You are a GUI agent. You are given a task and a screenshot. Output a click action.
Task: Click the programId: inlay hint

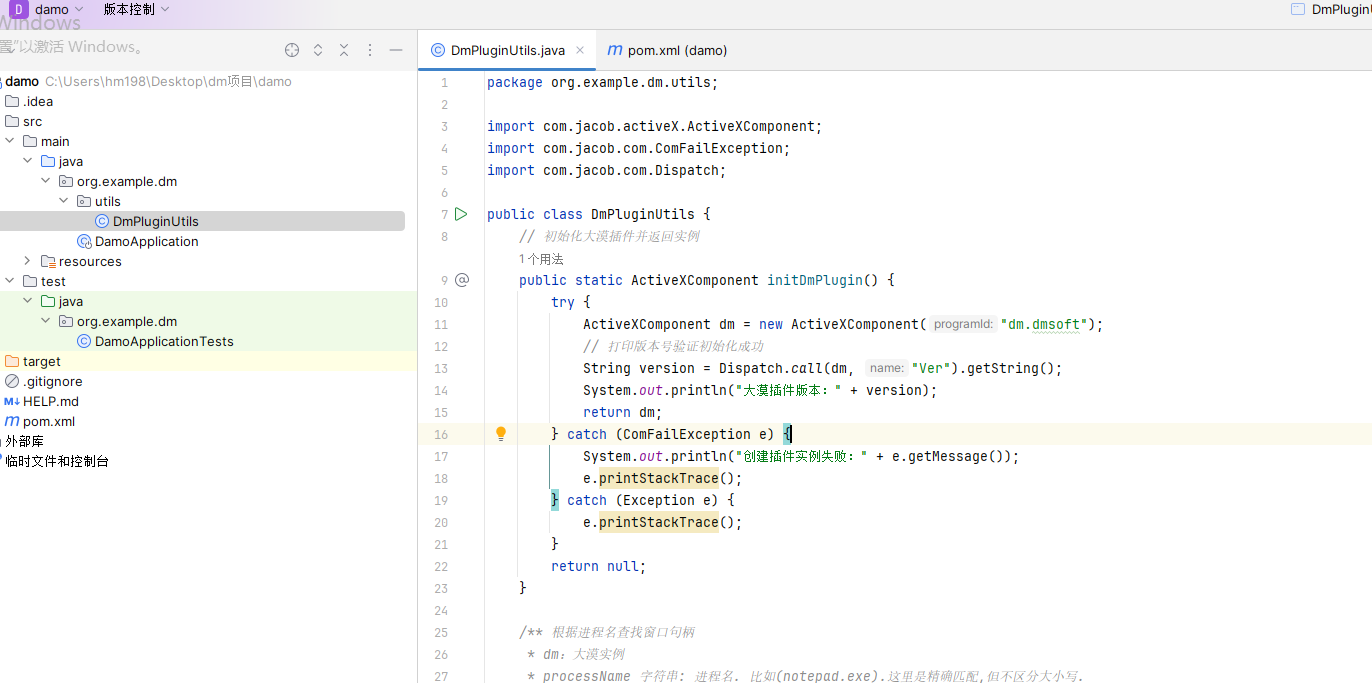point(964,324)
